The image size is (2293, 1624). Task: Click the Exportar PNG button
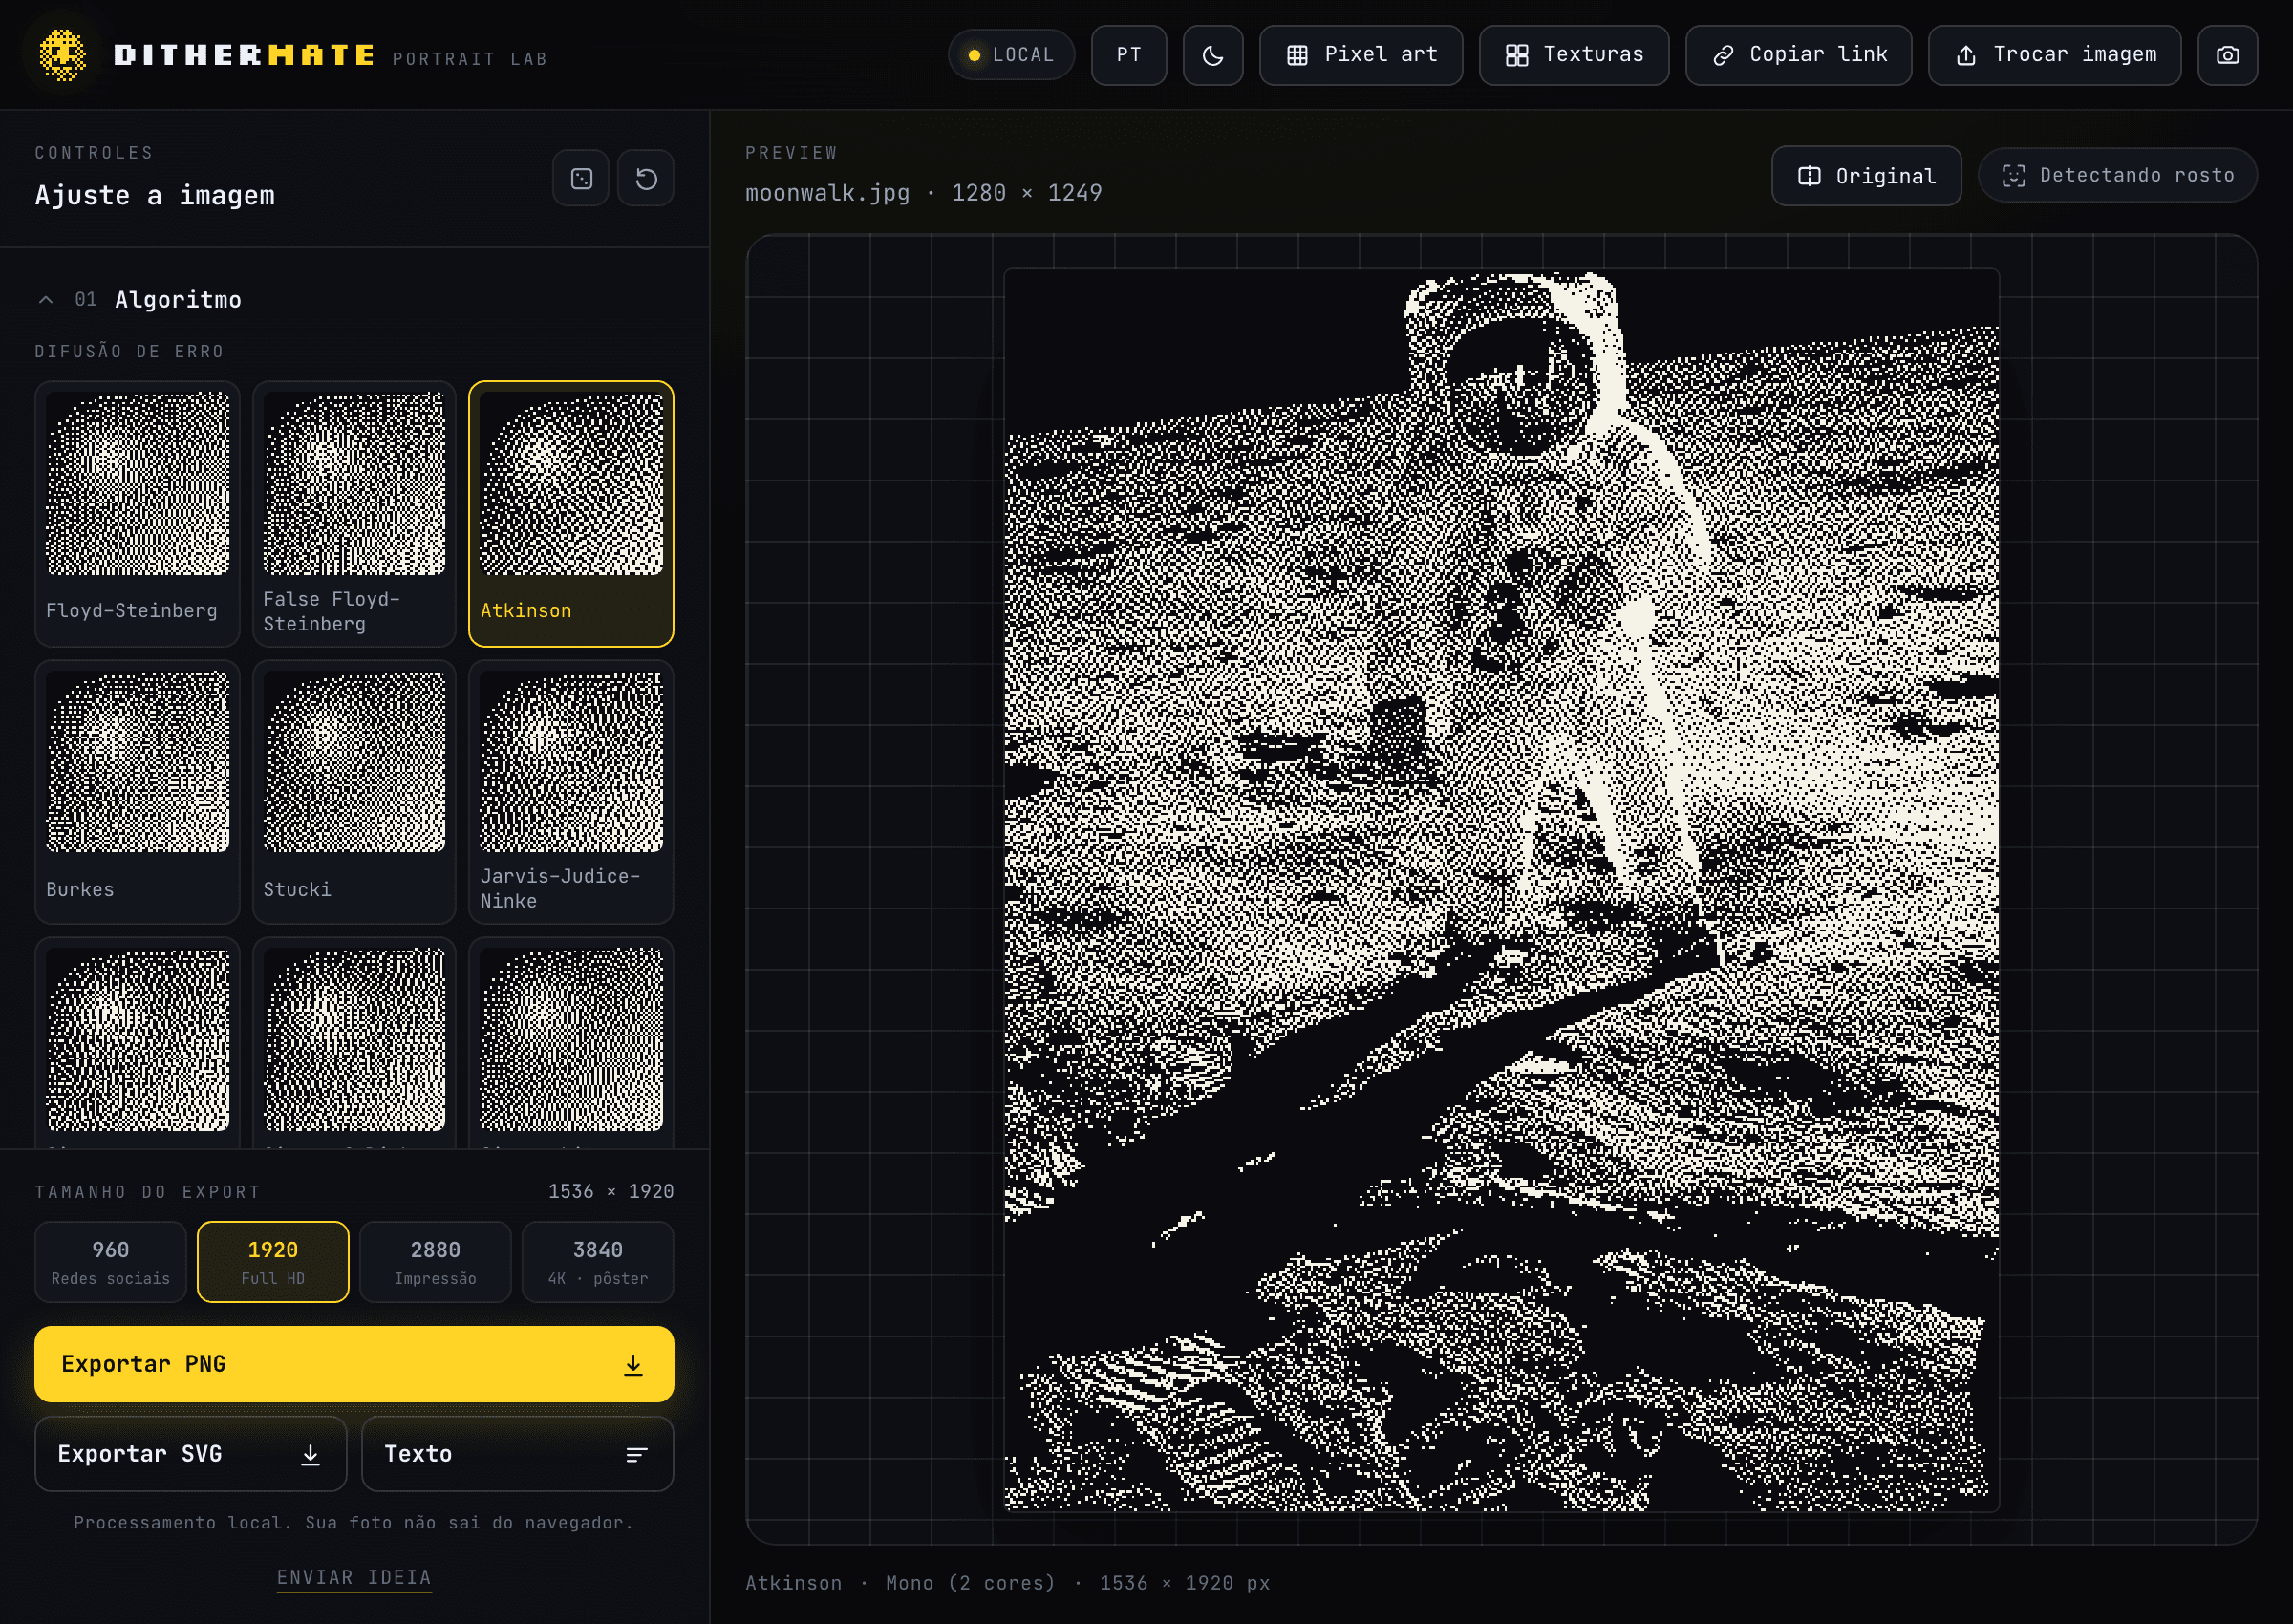(354, 1364)
